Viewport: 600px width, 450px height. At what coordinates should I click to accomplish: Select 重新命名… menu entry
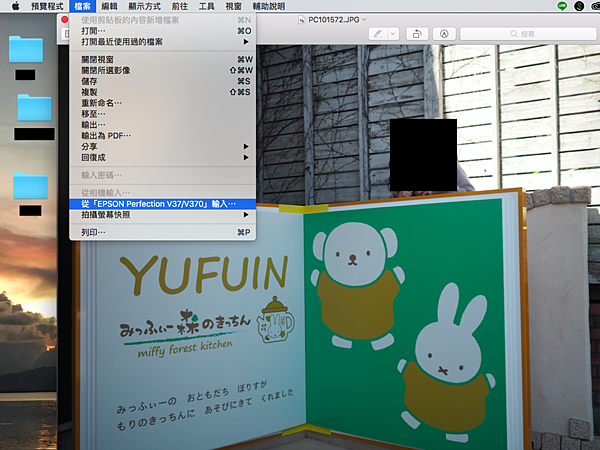[163, 103]
